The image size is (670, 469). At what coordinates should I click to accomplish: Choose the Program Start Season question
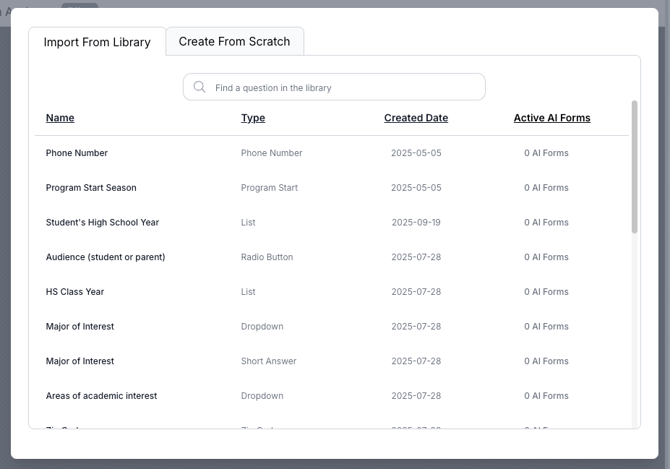[91, 188]
